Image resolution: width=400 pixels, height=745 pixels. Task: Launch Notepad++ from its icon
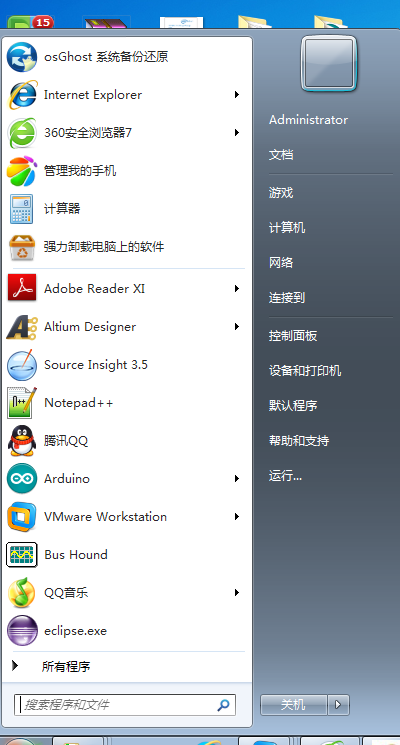(x=22, y=403)
